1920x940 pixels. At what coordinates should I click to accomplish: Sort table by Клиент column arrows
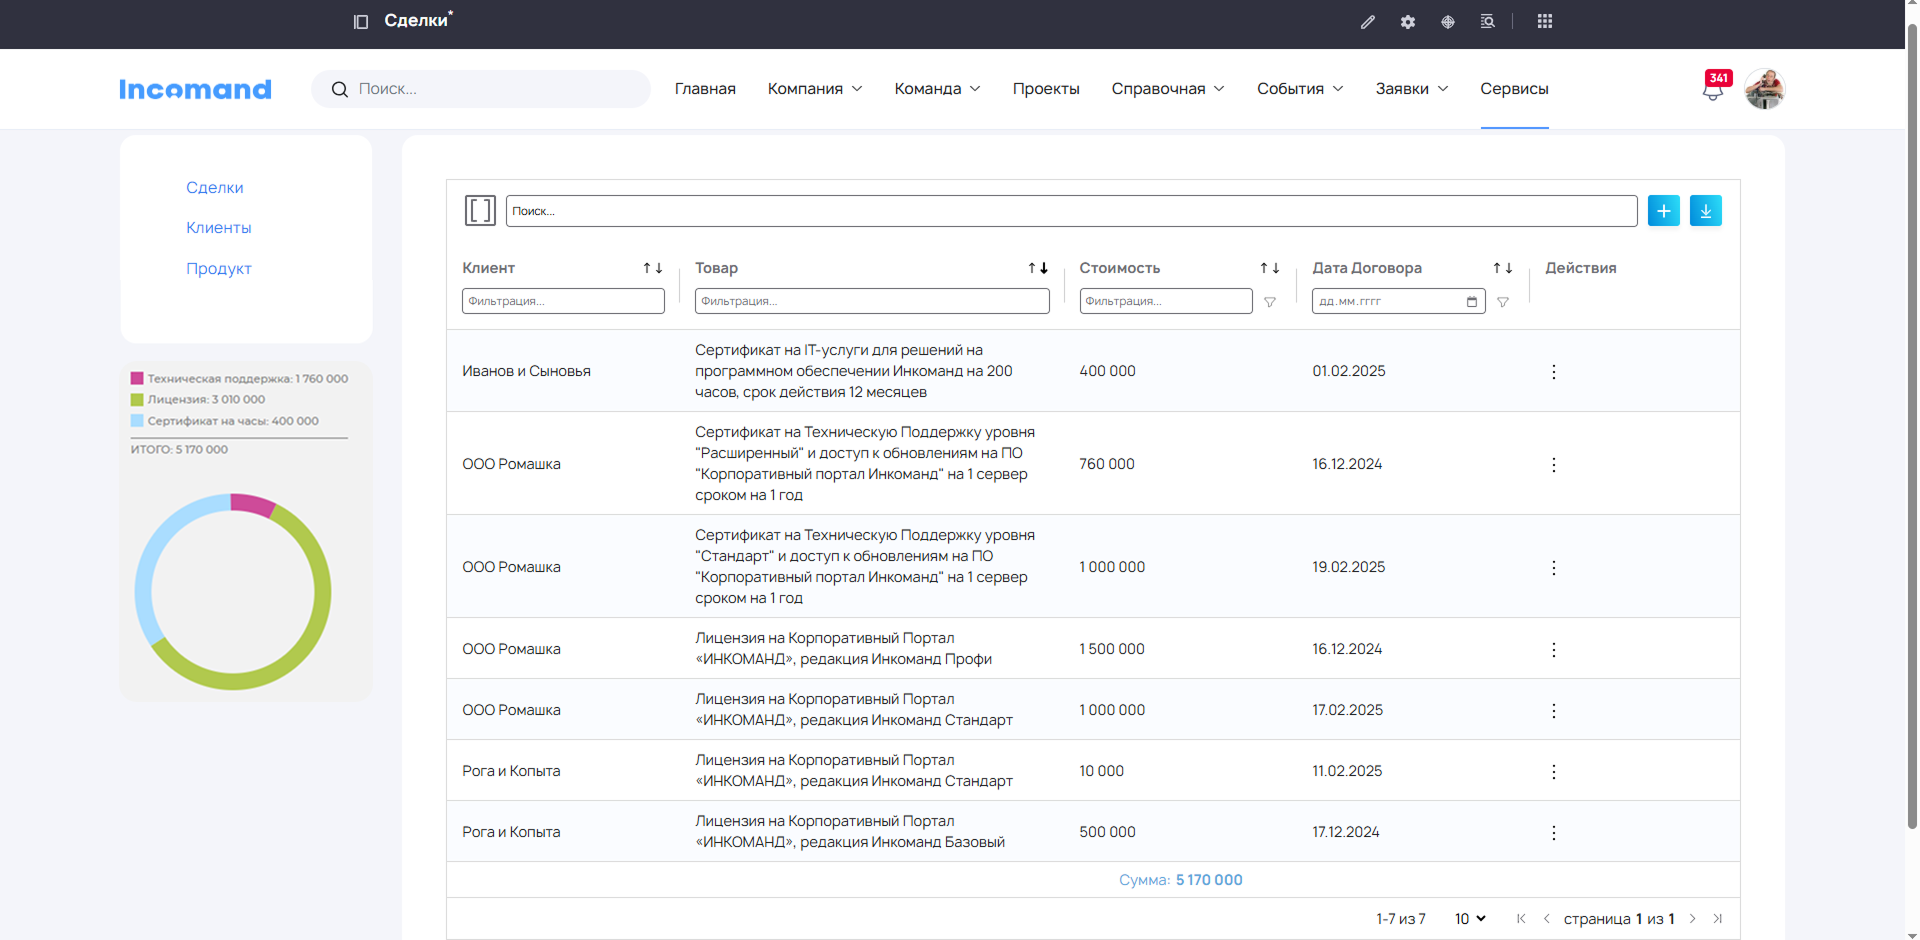[652, 268]
